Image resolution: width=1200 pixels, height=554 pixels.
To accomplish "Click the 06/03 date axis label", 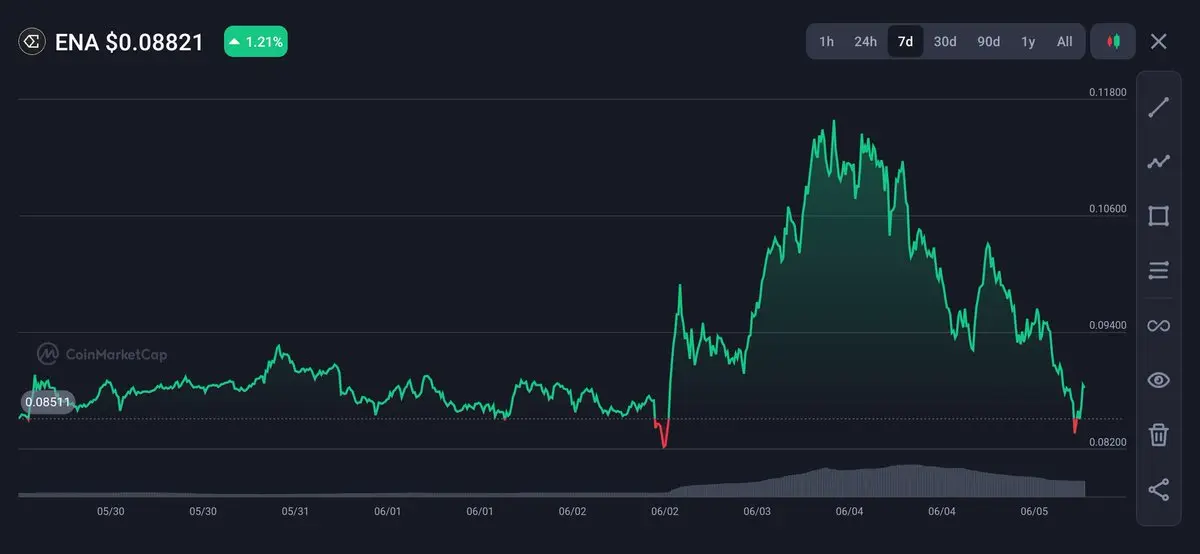I will [757, 511].
